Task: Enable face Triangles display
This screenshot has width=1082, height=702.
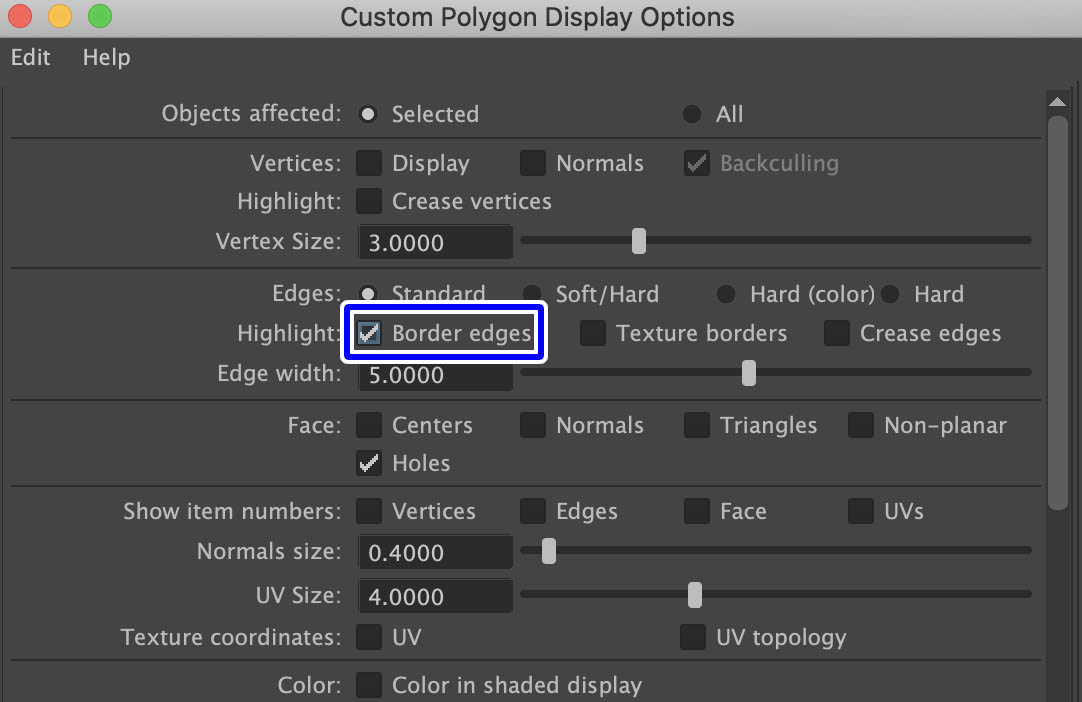Action: pyautogui.click(x=697, y=425)
